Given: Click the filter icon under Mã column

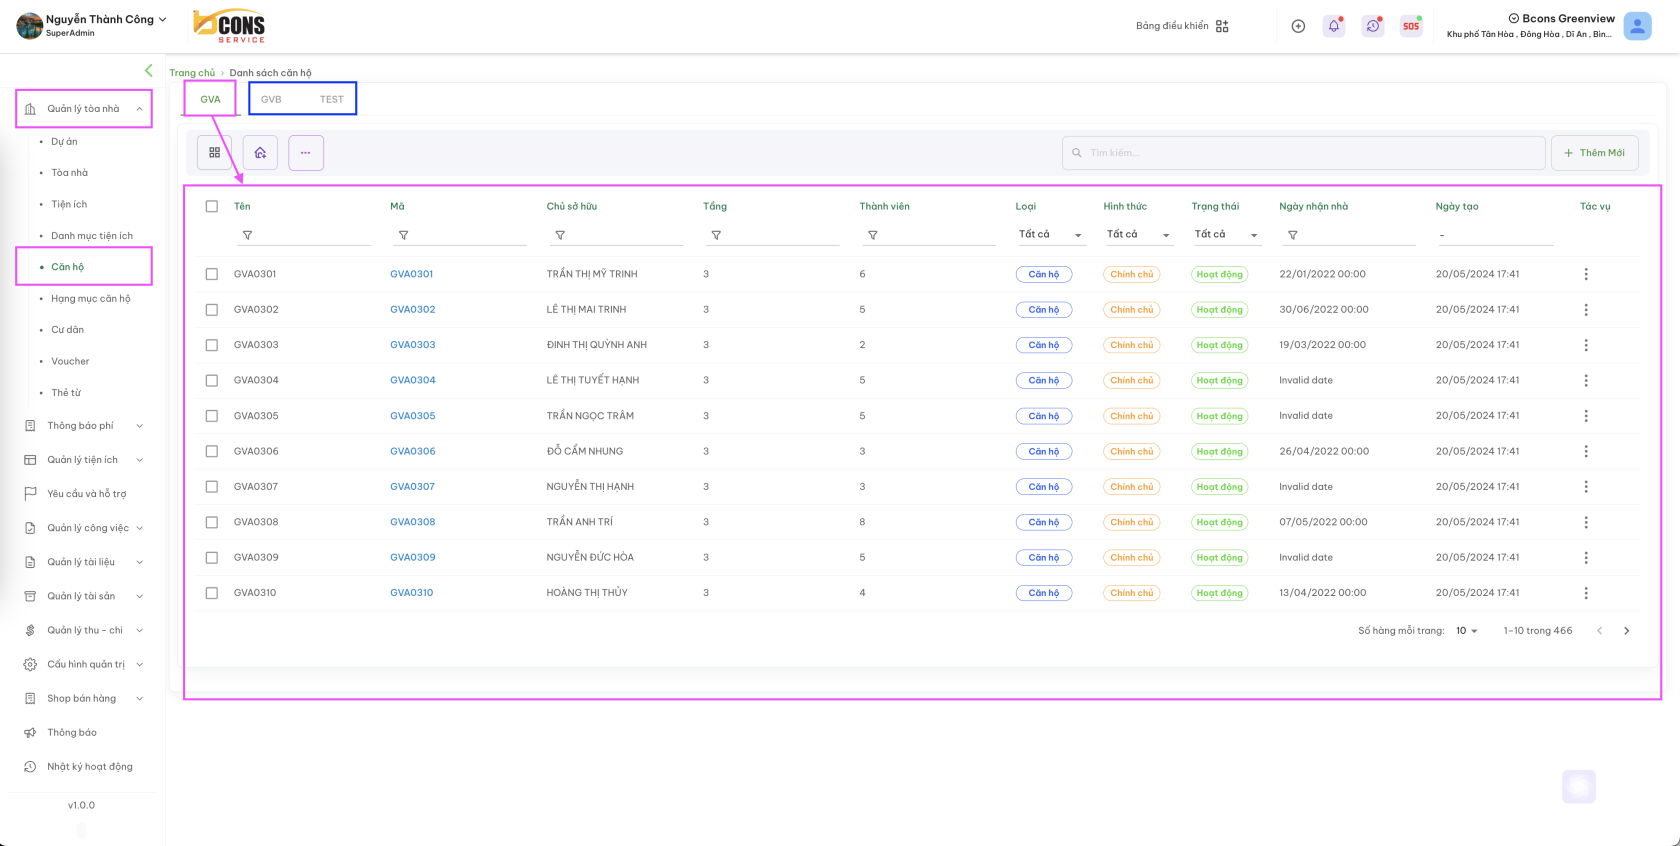Looking at the screenshot, I should (404, 235).
